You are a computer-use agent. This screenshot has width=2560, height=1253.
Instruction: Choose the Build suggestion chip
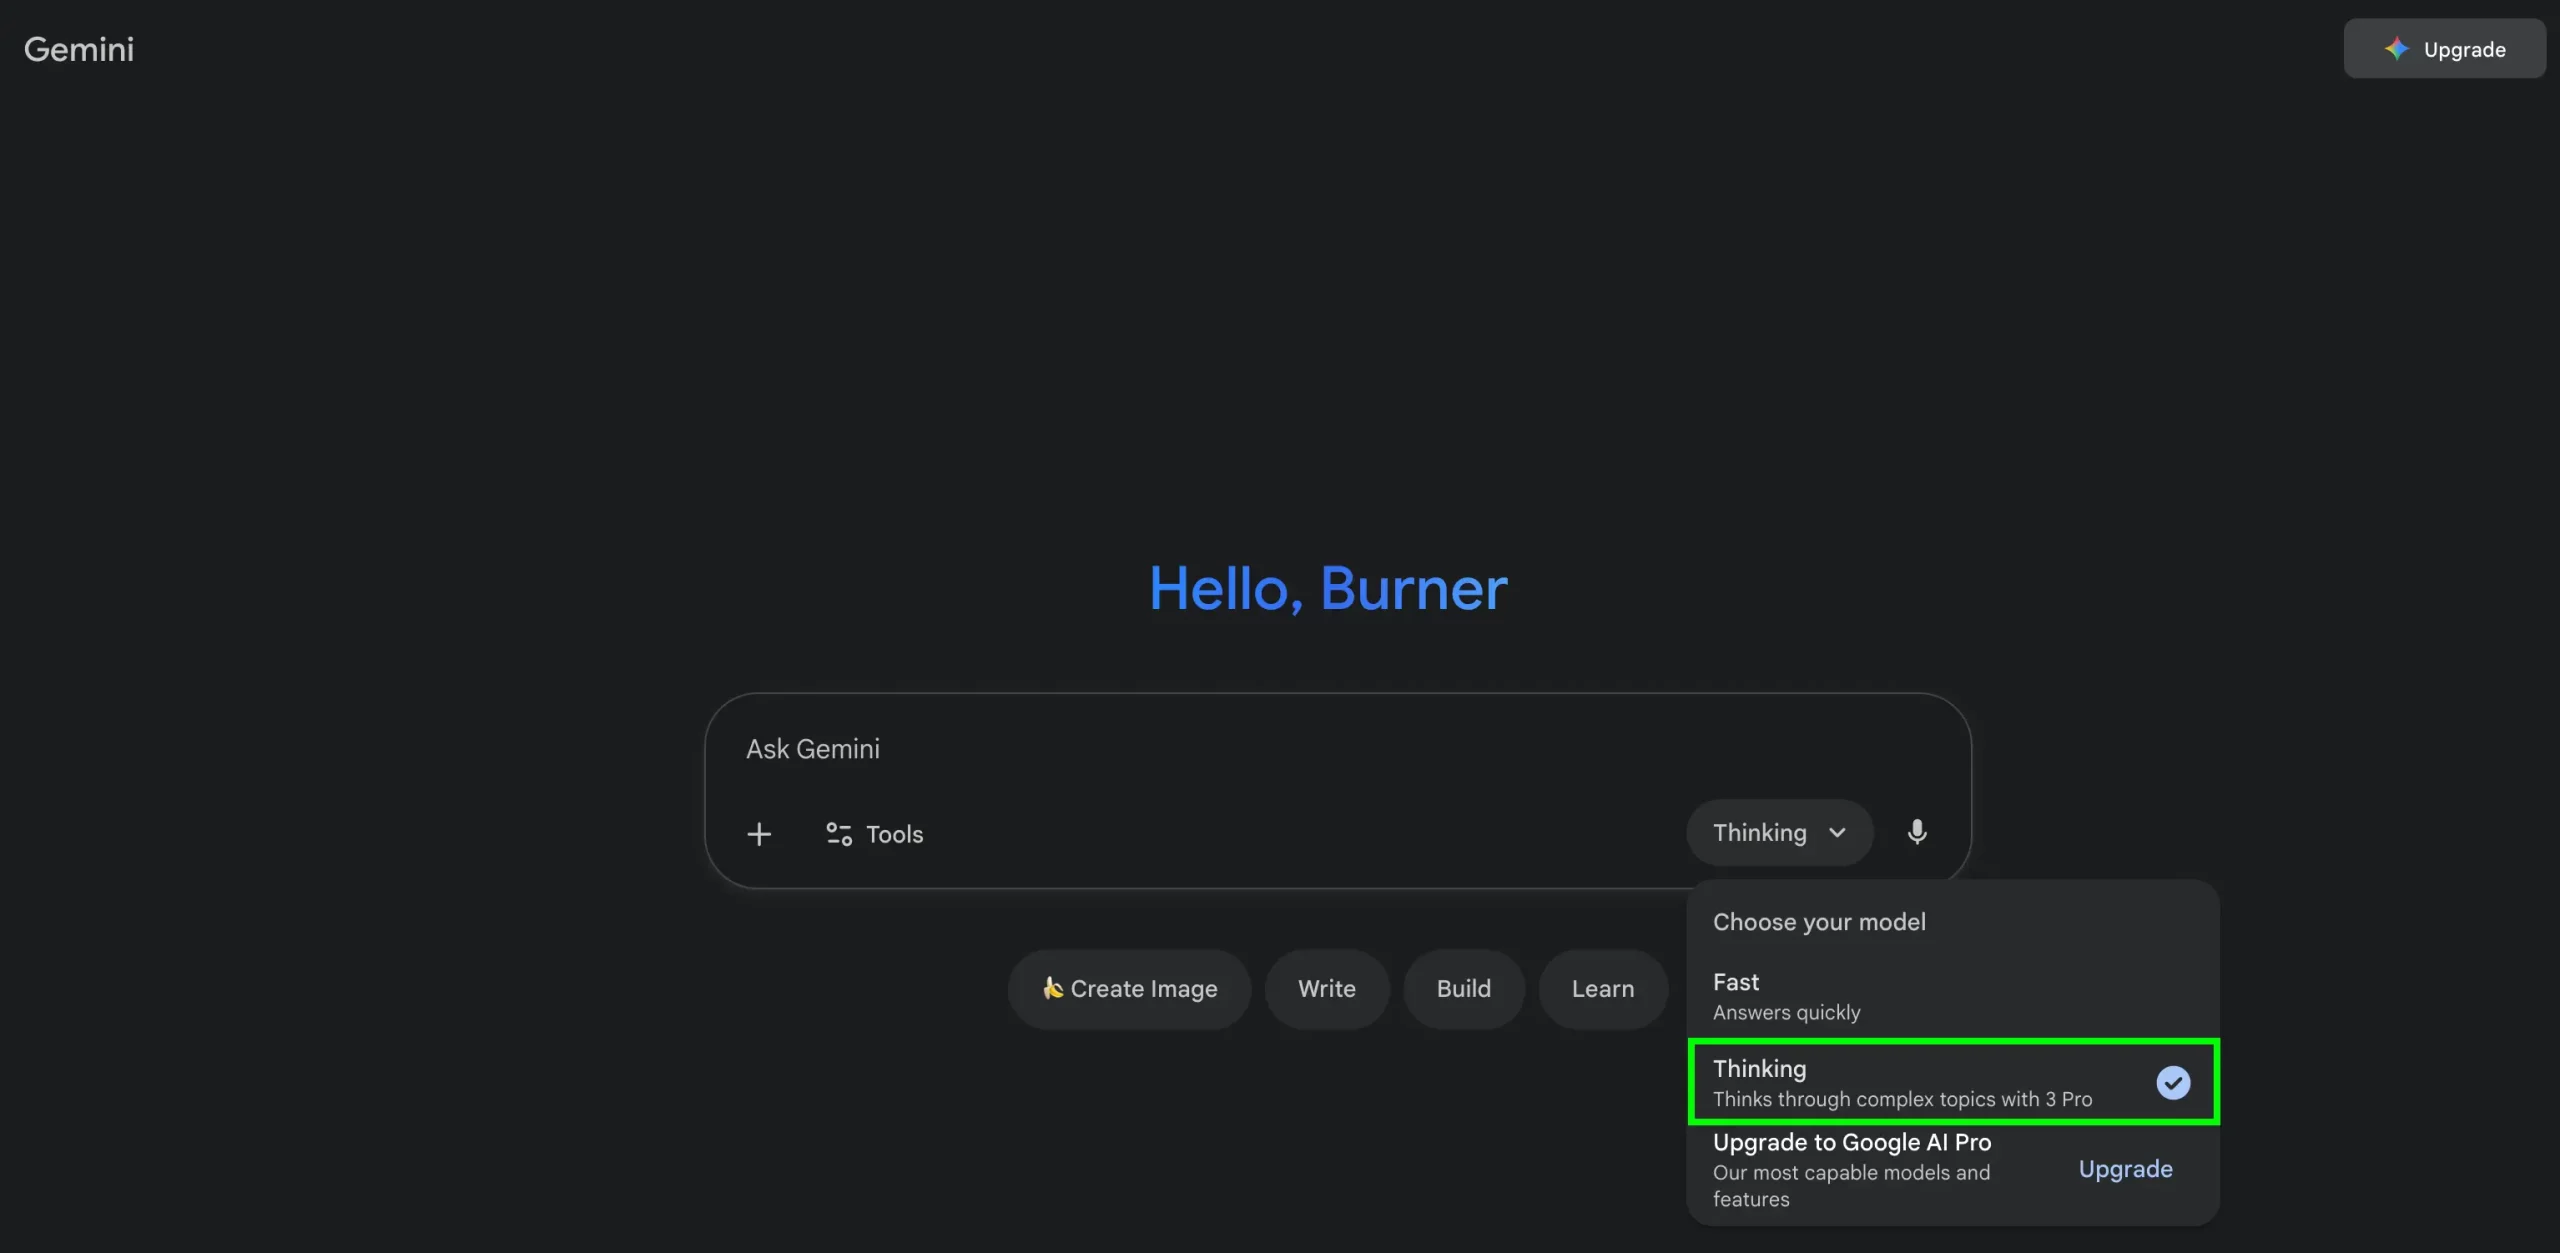pyautogui.click(x=1463, y=989)
